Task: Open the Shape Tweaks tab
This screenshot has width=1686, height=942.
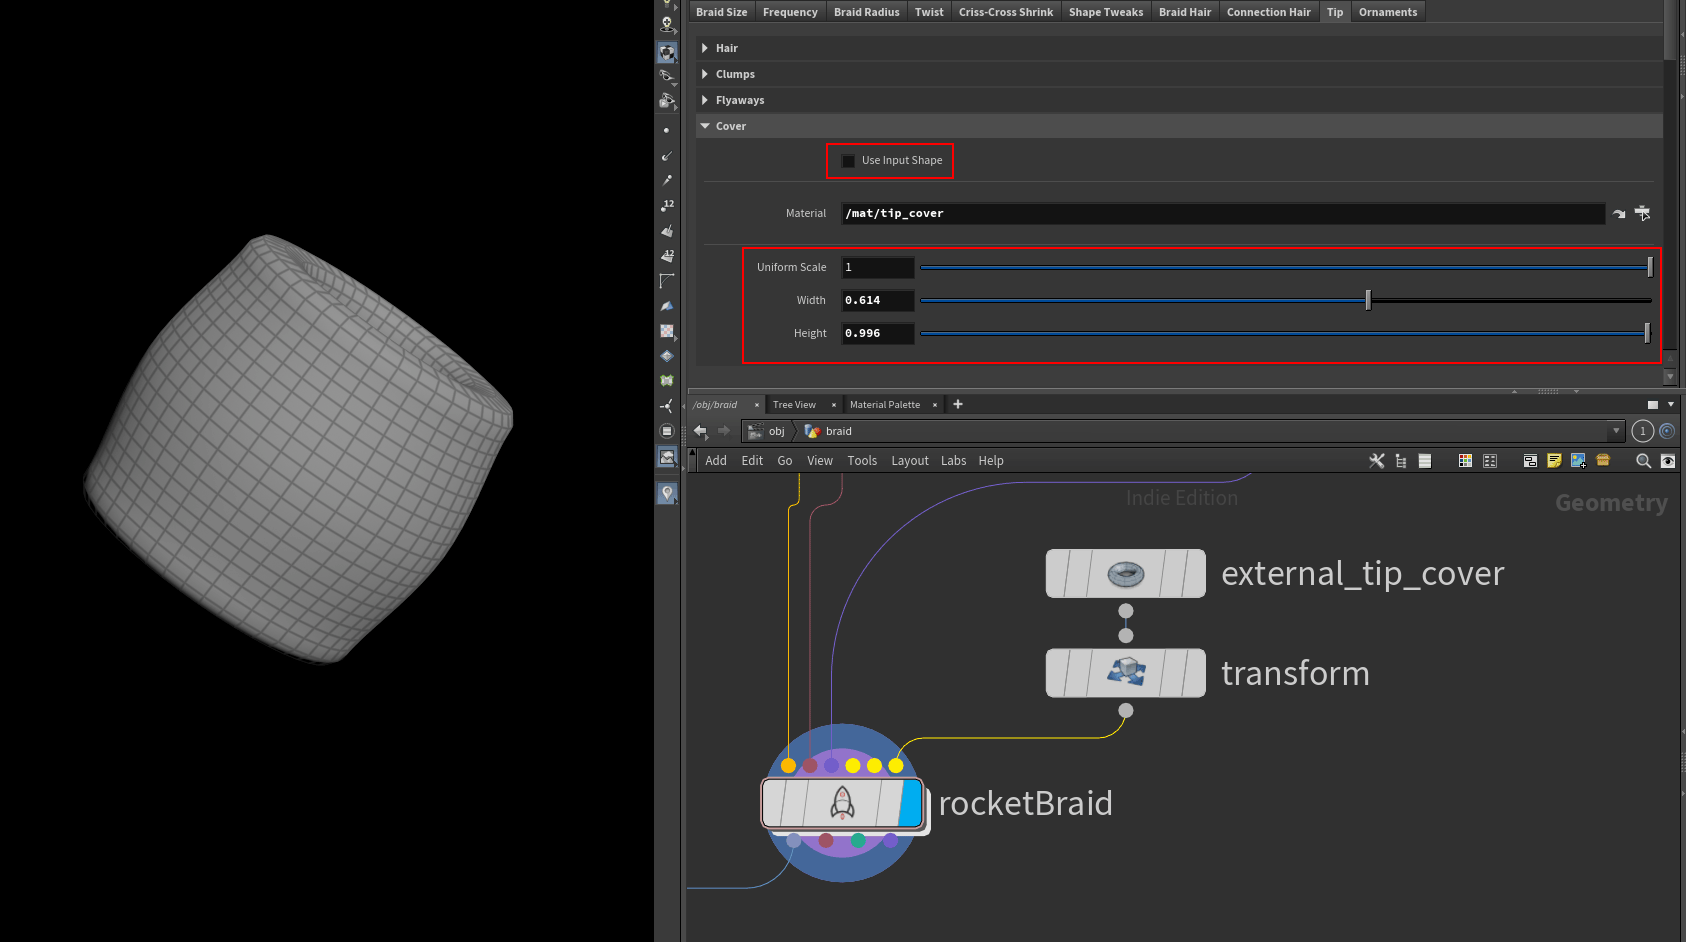Action: pos(1105,12)
